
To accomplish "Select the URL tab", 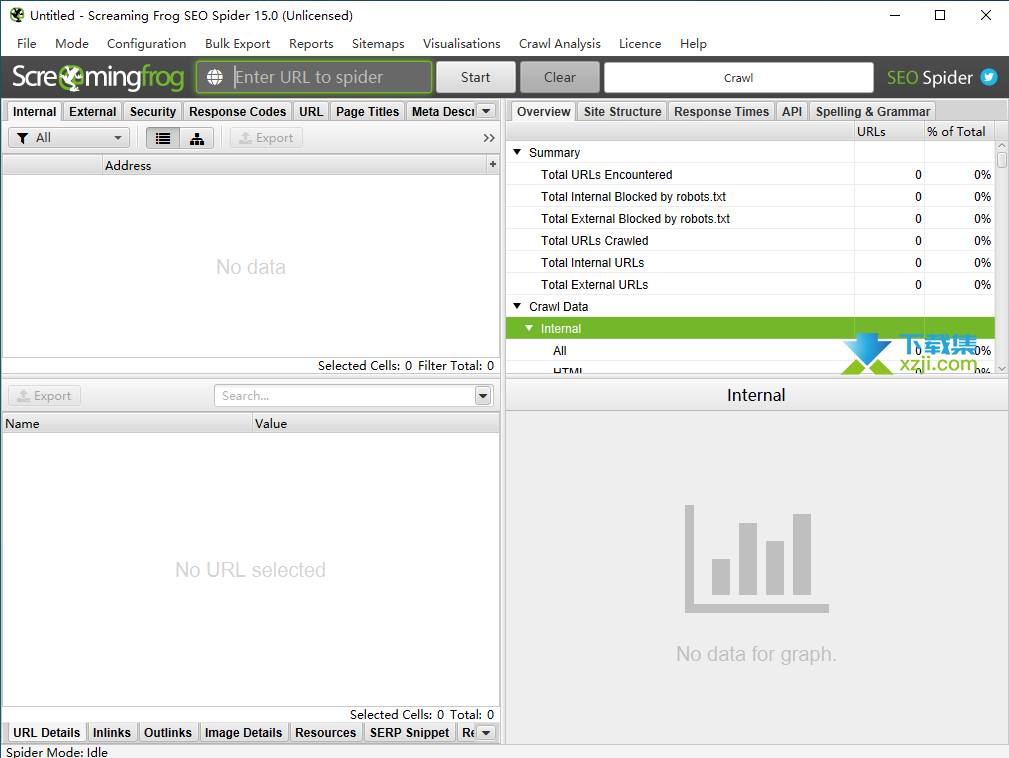I will (x=311, y=111).
